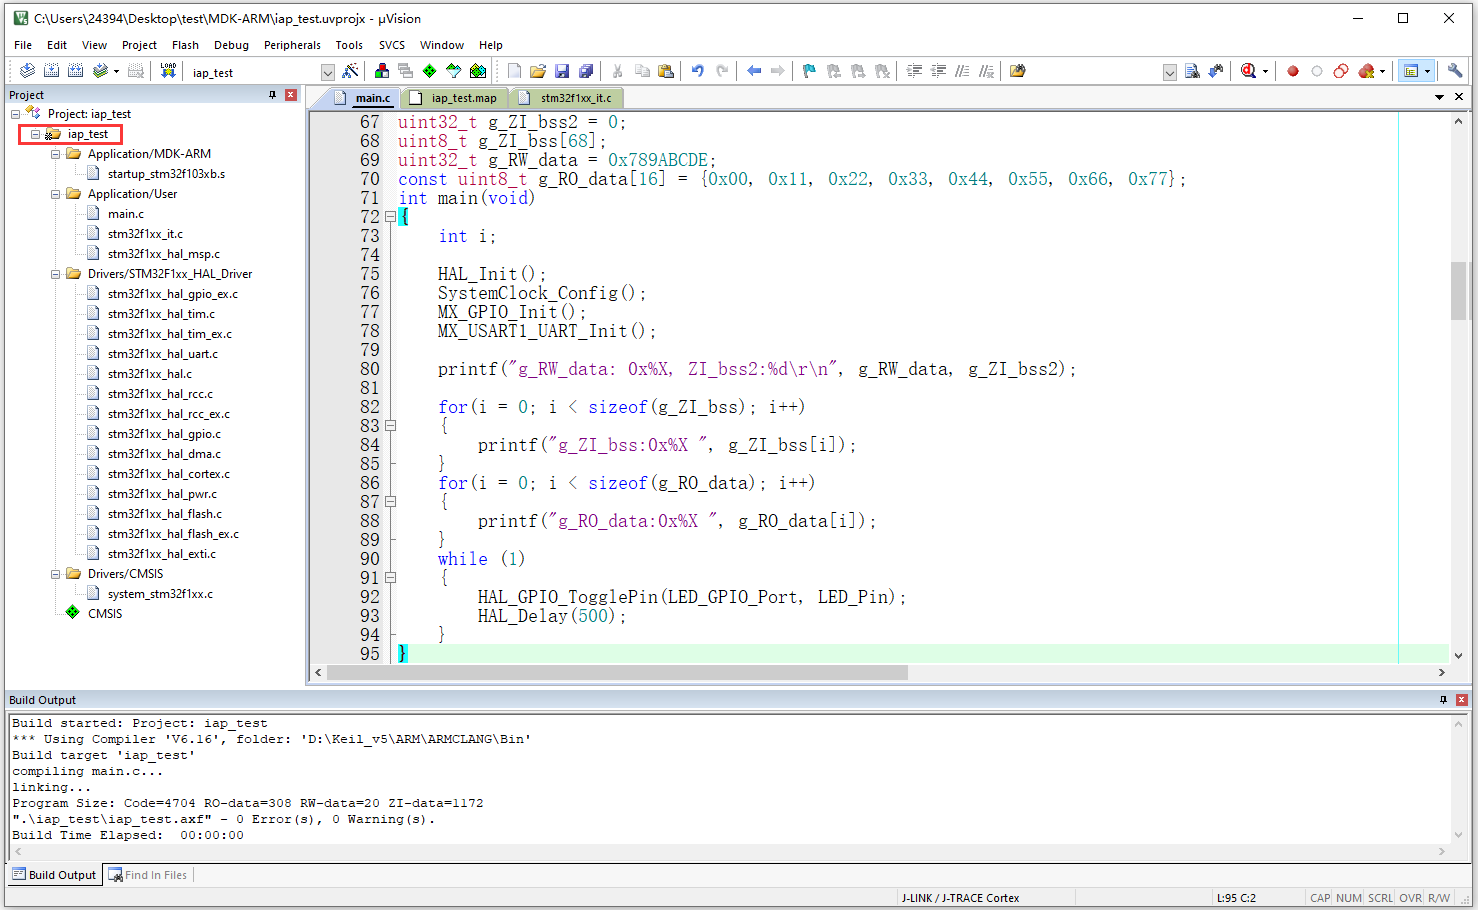
Task: Toggle bookmark with the blue flag icon
Action: pyautogui.click(x=809, y=71)
